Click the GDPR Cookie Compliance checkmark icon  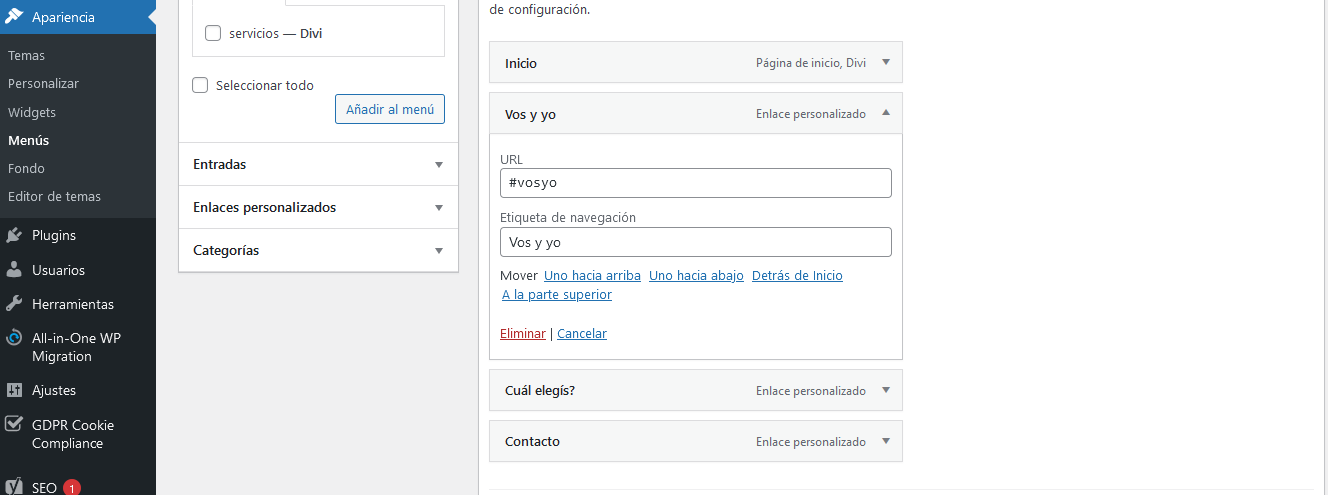14,425
